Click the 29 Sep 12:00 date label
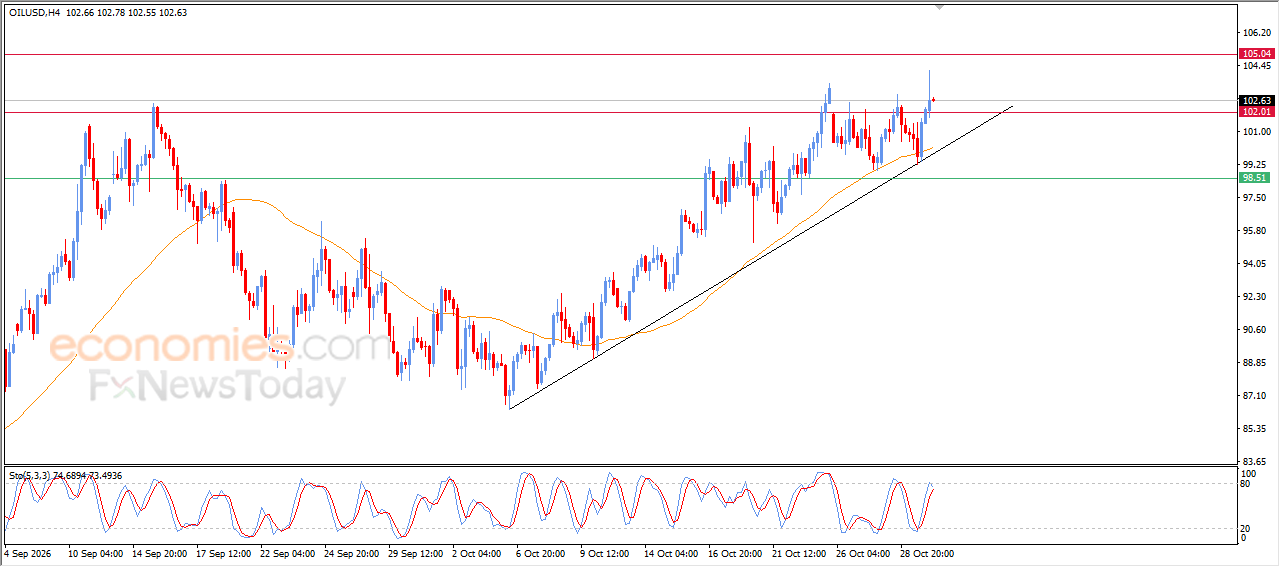 418,552
